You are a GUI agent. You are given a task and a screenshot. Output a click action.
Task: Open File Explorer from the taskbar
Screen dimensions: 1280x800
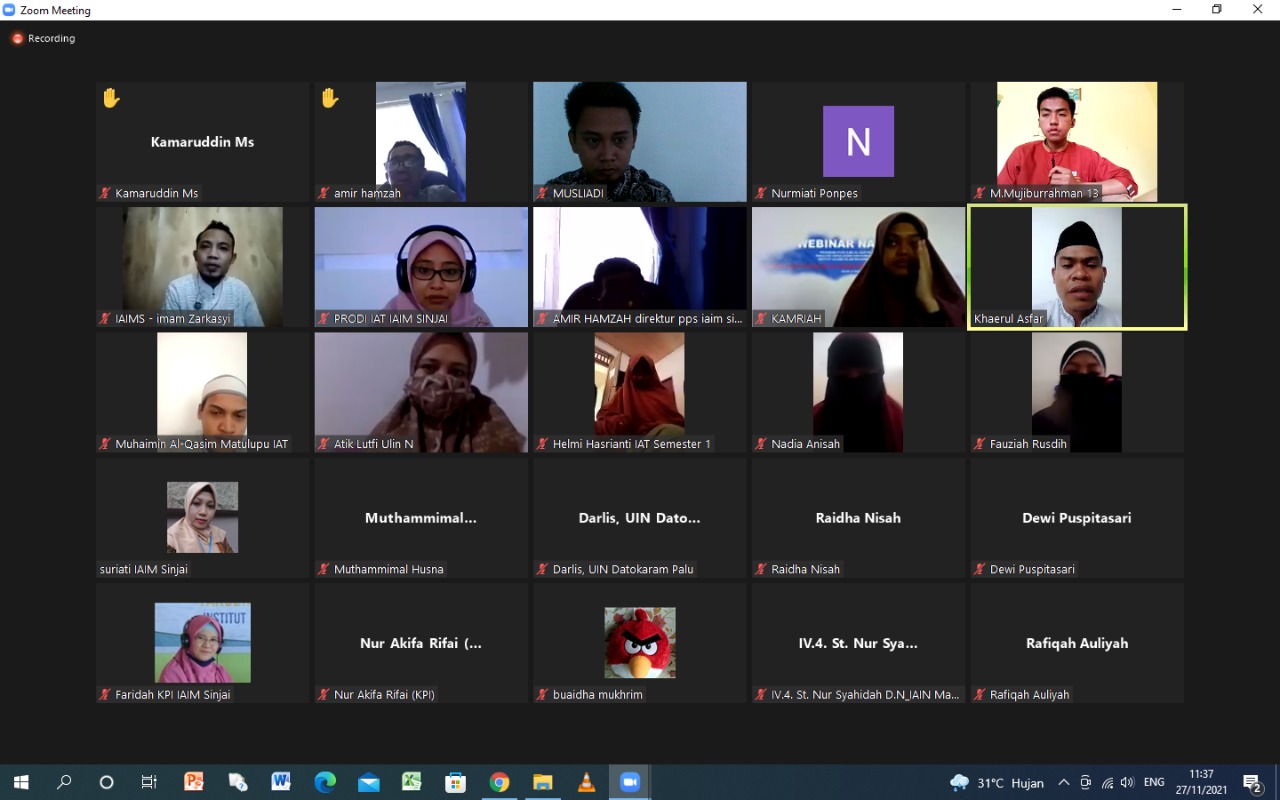543,782
